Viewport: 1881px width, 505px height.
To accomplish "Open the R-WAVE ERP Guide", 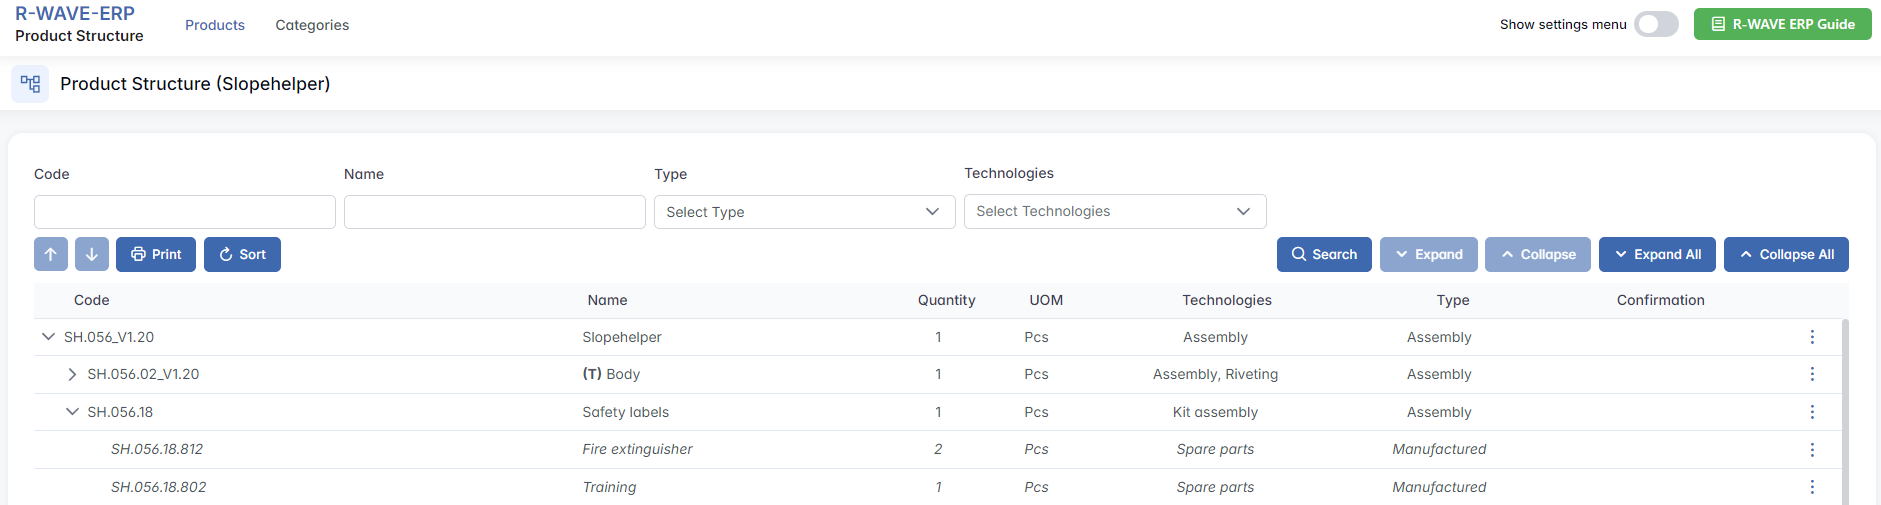I will [x=1782, y=24].
